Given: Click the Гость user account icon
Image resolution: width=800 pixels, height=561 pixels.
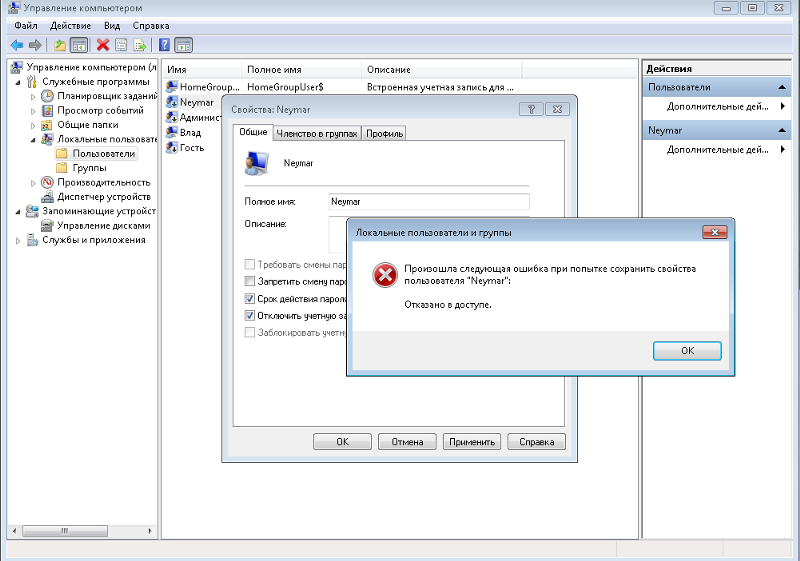Looking at the screenshot, I should click(x=172, y=148).
